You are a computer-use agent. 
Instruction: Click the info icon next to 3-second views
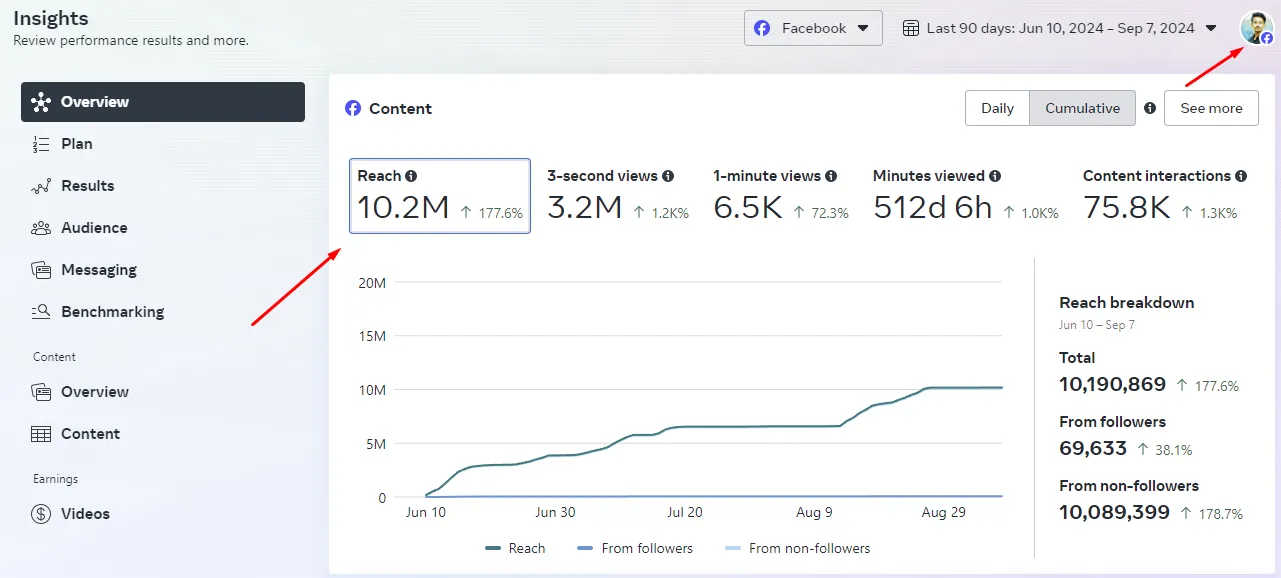(668, 176)
